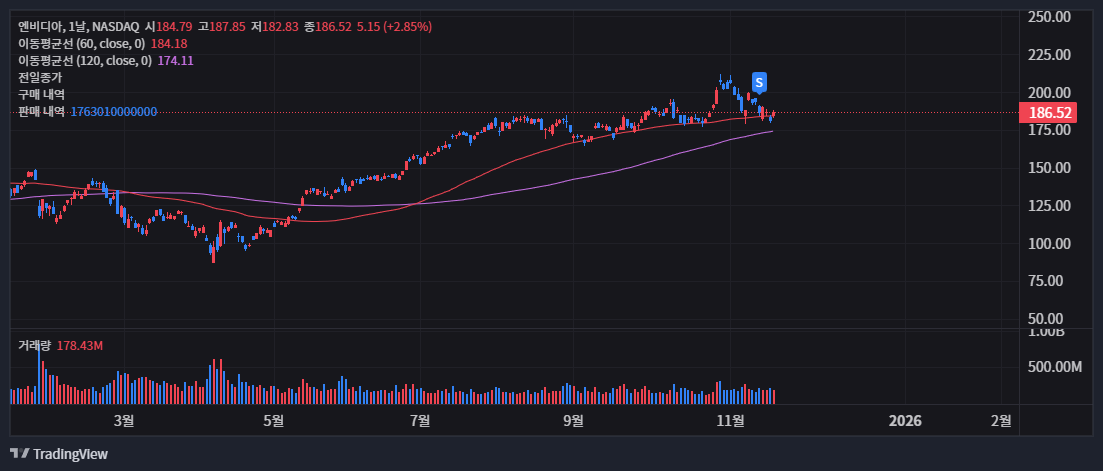Select the 이동평균선 (60, close, 0) indicator
This screenshot has height=471, width=1103.
pyautogui.click(x=81, y=44)
